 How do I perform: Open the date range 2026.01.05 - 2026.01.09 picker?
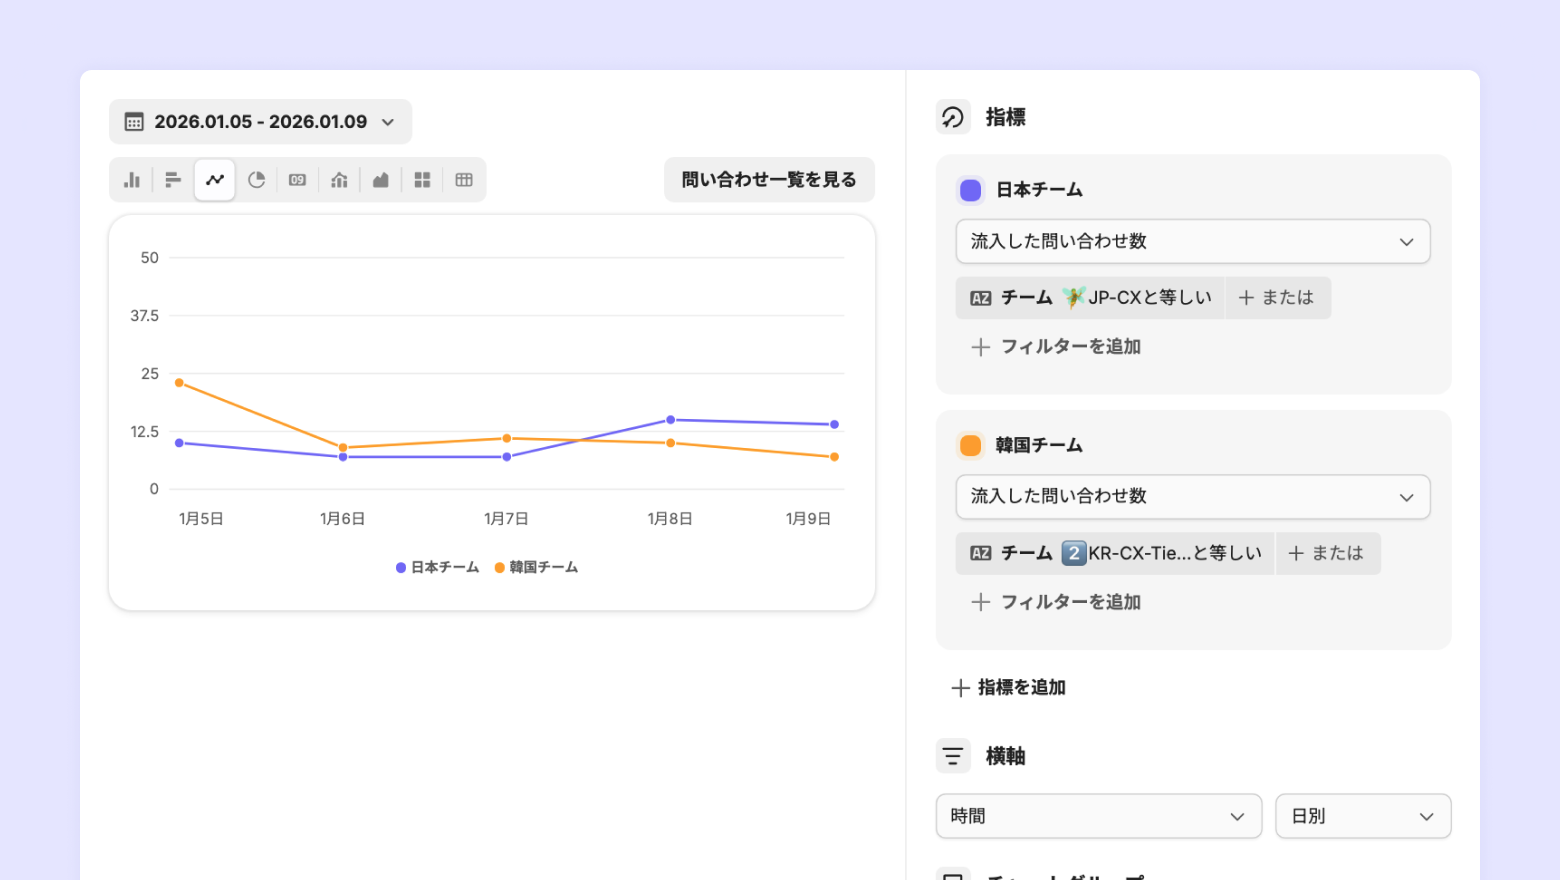pos(260,122)
